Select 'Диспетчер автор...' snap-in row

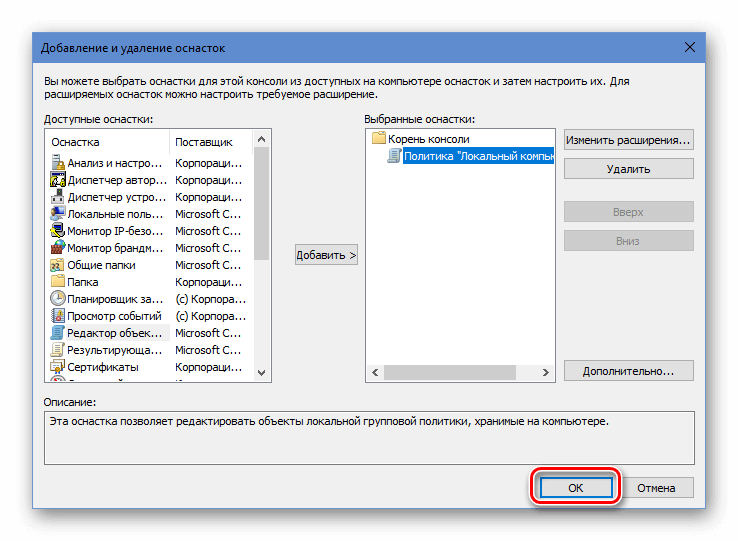(x=150, y=180)
